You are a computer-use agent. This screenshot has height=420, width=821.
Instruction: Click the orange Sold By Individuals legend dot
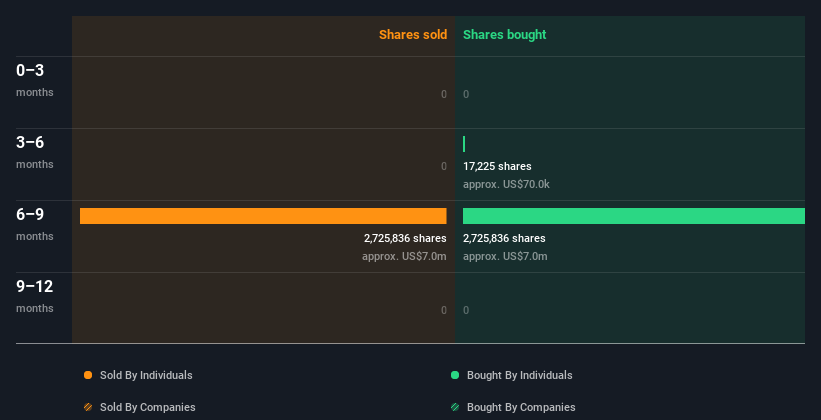coord(88,375)
